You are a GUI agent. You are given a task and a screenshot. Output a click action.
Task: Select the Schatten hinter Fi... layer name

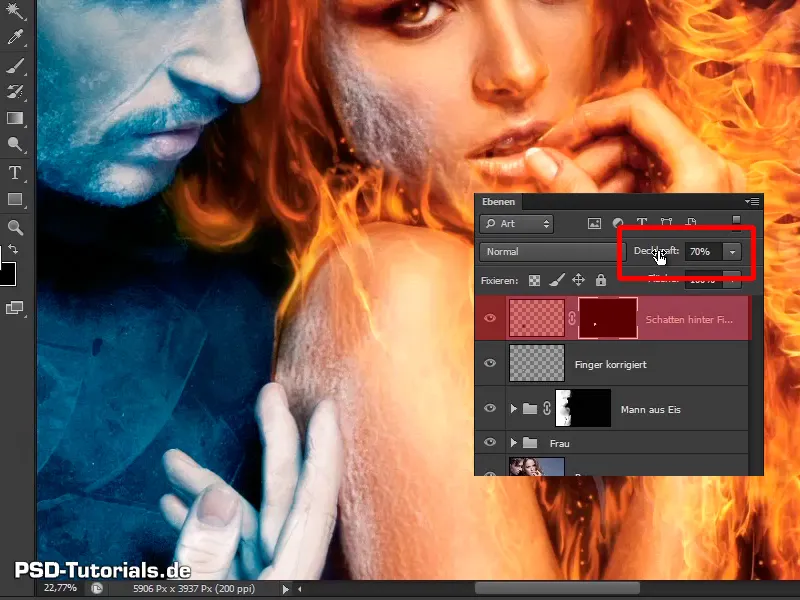(689, 319)
